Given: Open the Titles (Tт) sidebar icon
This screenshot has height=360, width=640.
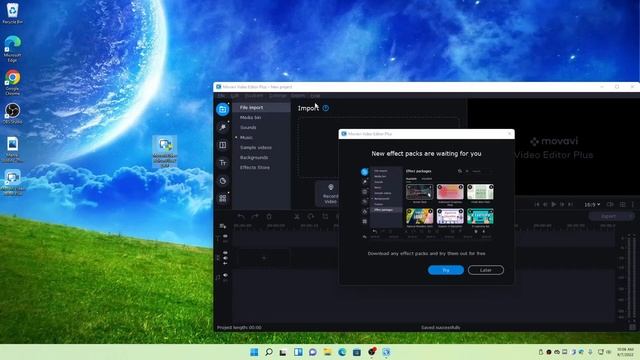Looking at the screenshot, I should [x=222, y=163].
